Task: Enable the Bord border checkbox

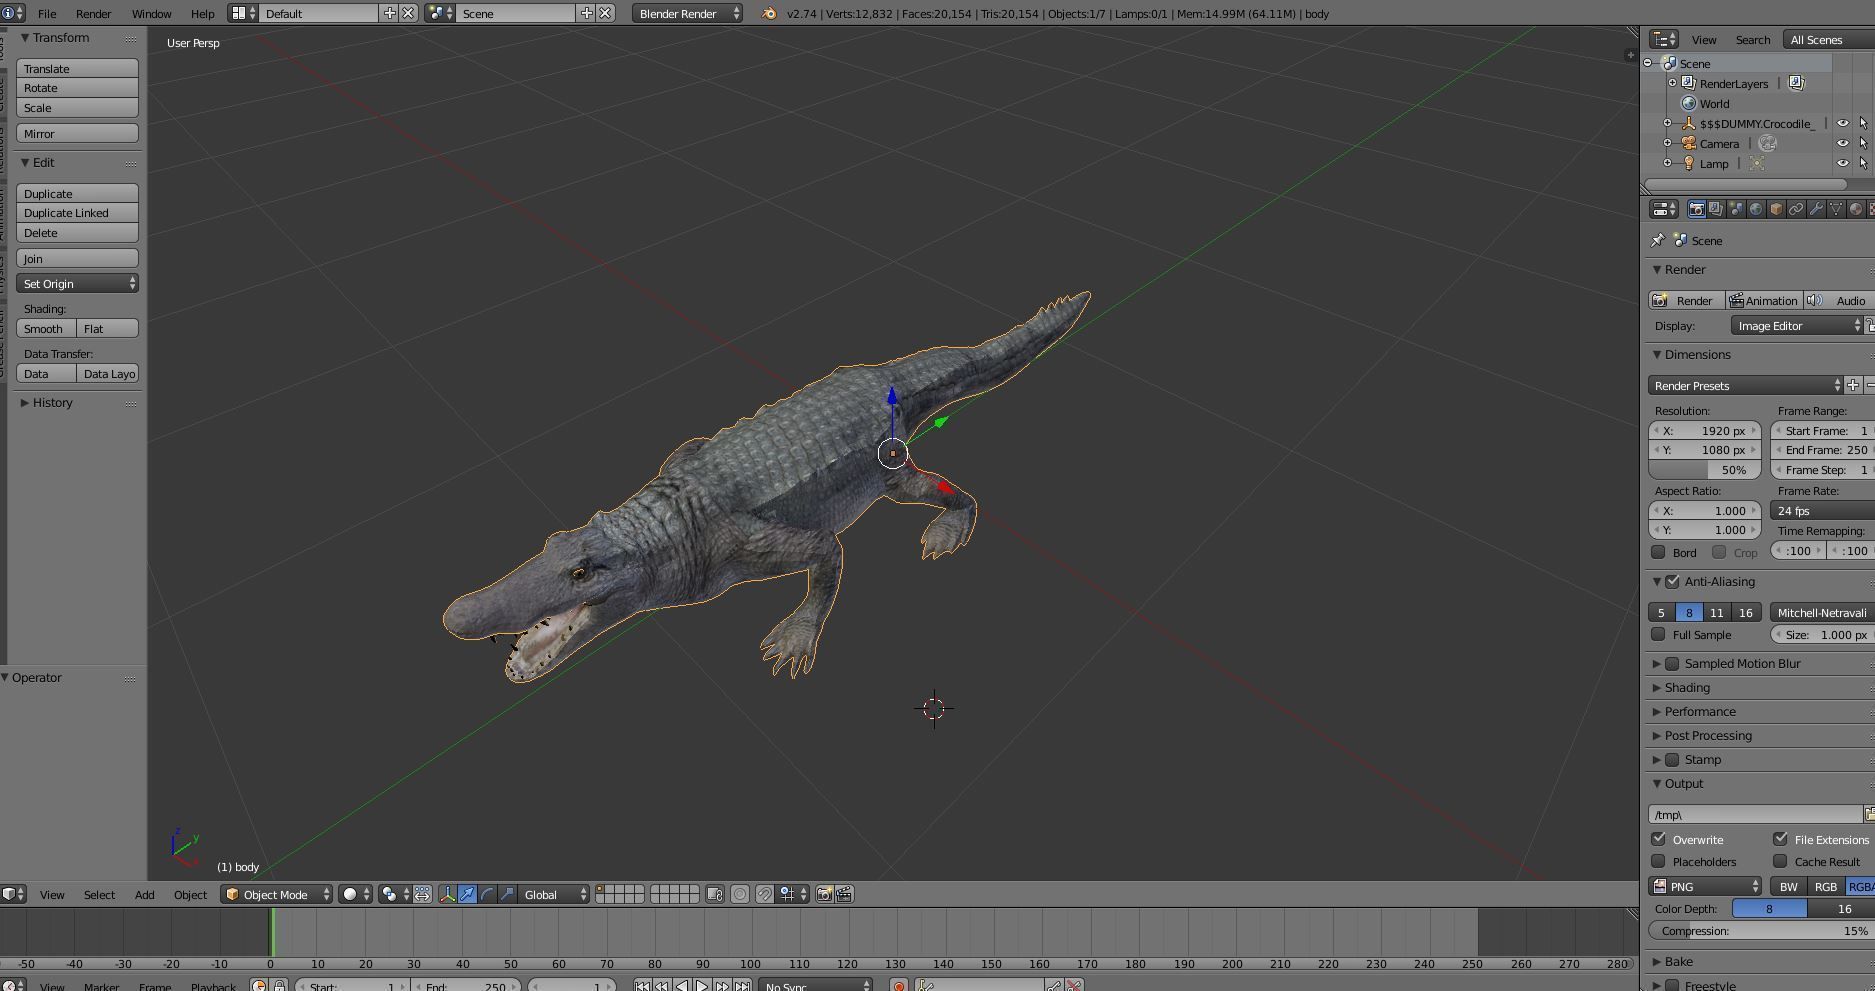Action: [x=1658, y=552]
